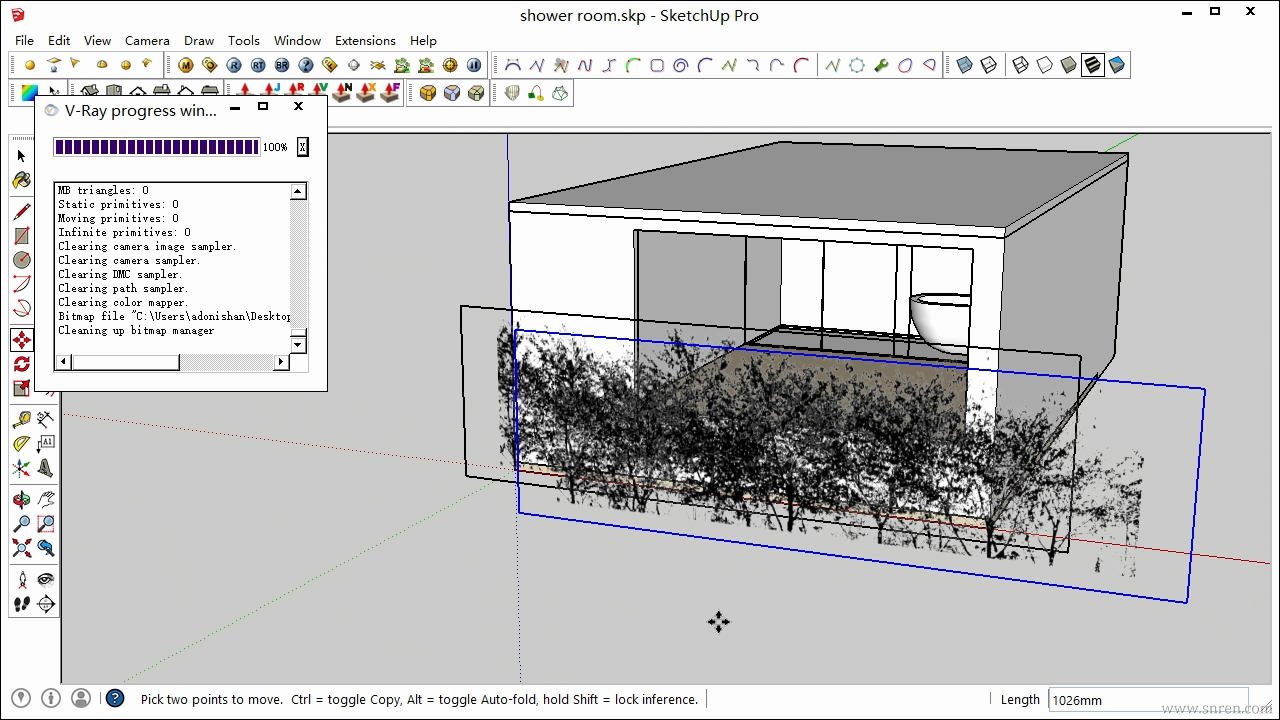This screenshot has height=720, width=1280.
Task: Click the geo-location status bar icon
Action: [x=20, y=698]
